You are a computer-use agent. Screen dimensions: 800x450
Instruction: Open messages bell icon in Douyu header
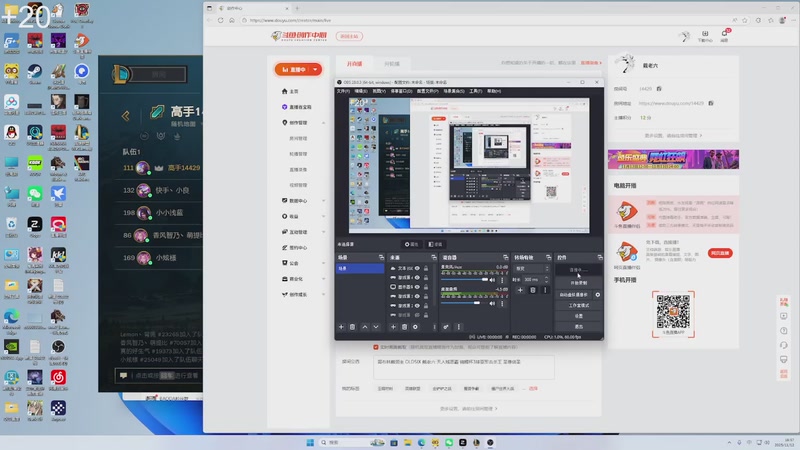point(724,34)
